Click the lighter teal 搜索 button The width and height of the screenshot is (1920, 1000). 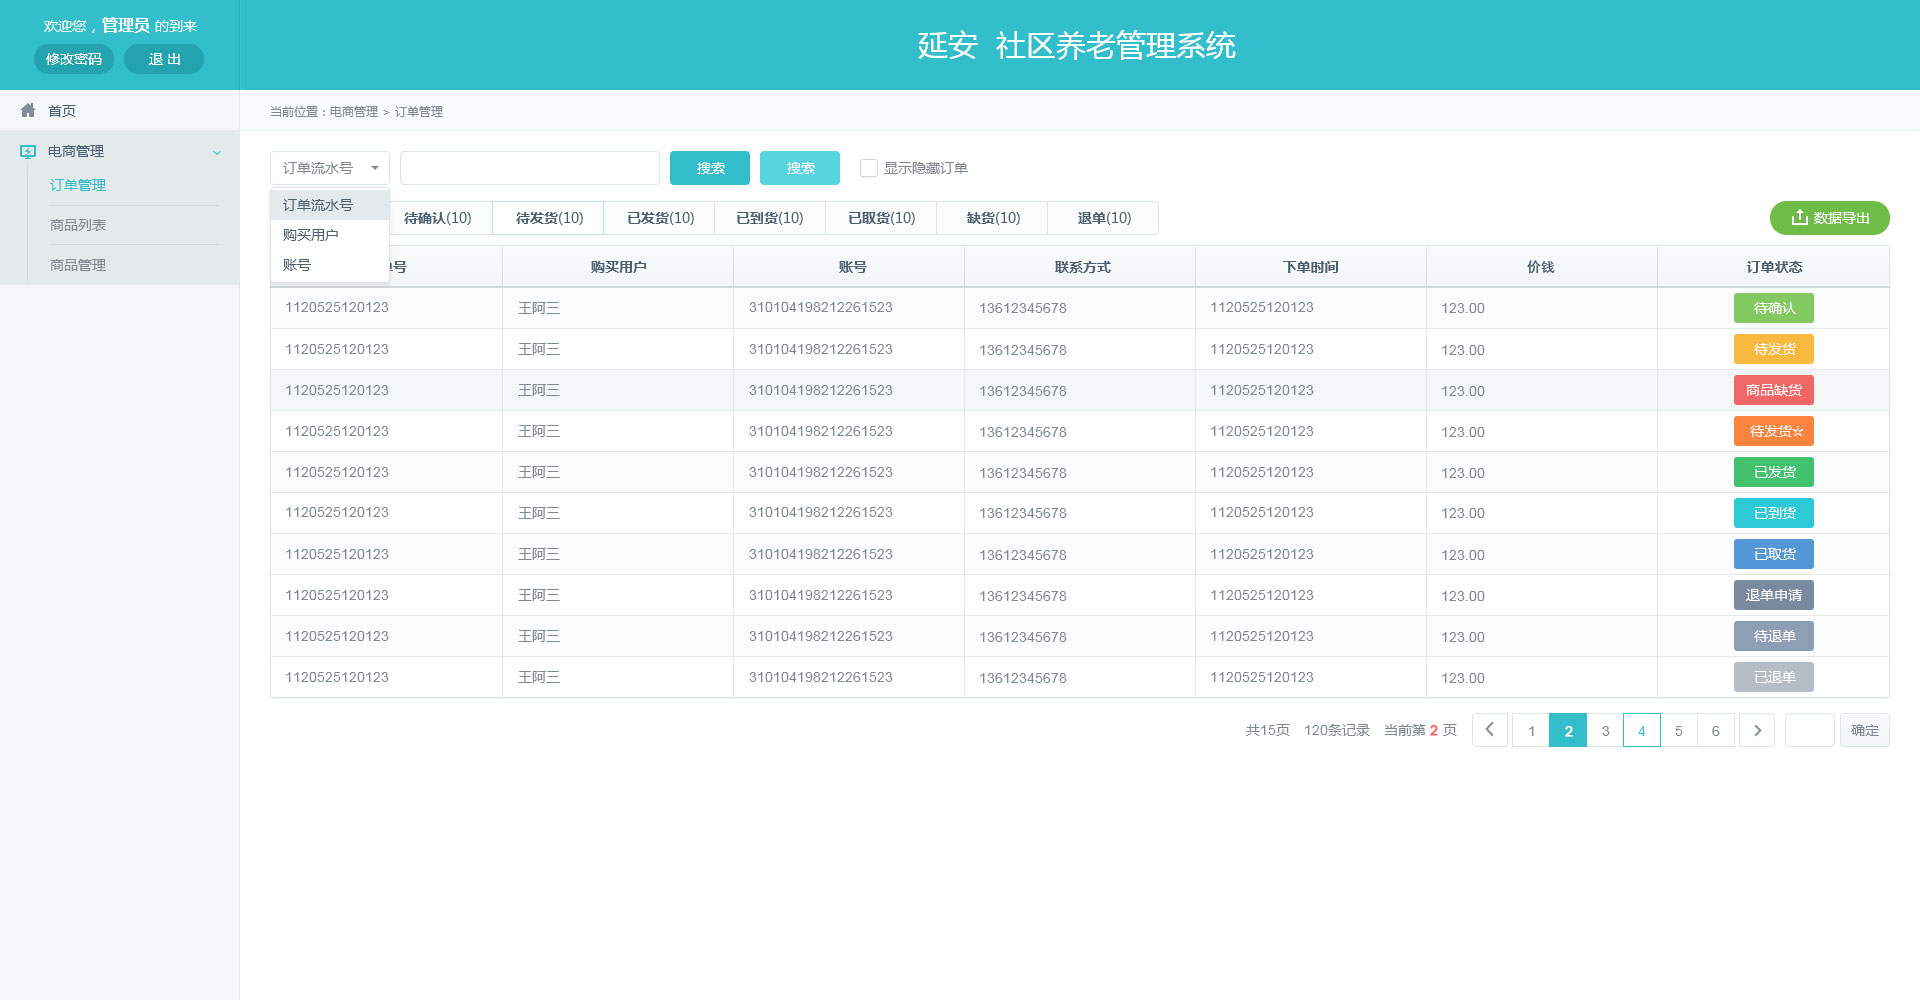pos(800,168)
